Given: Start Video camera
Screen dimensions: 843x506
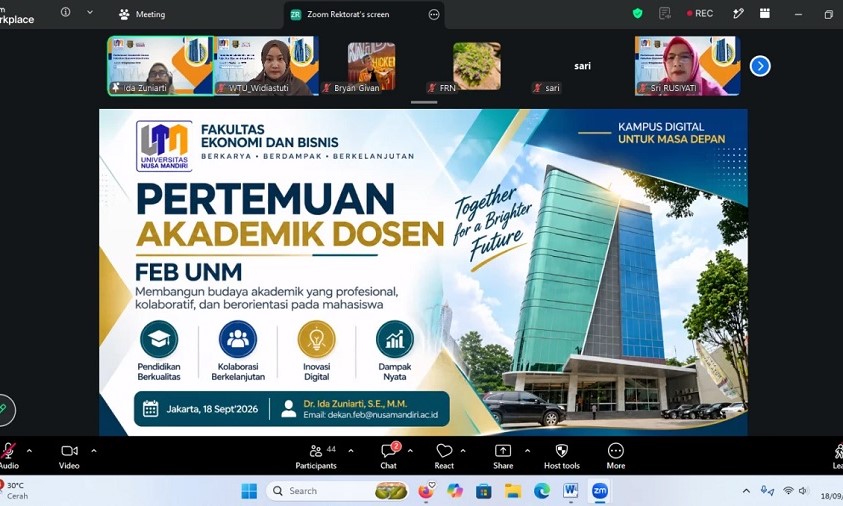Looking at the screenshot, I should point(69,456).
